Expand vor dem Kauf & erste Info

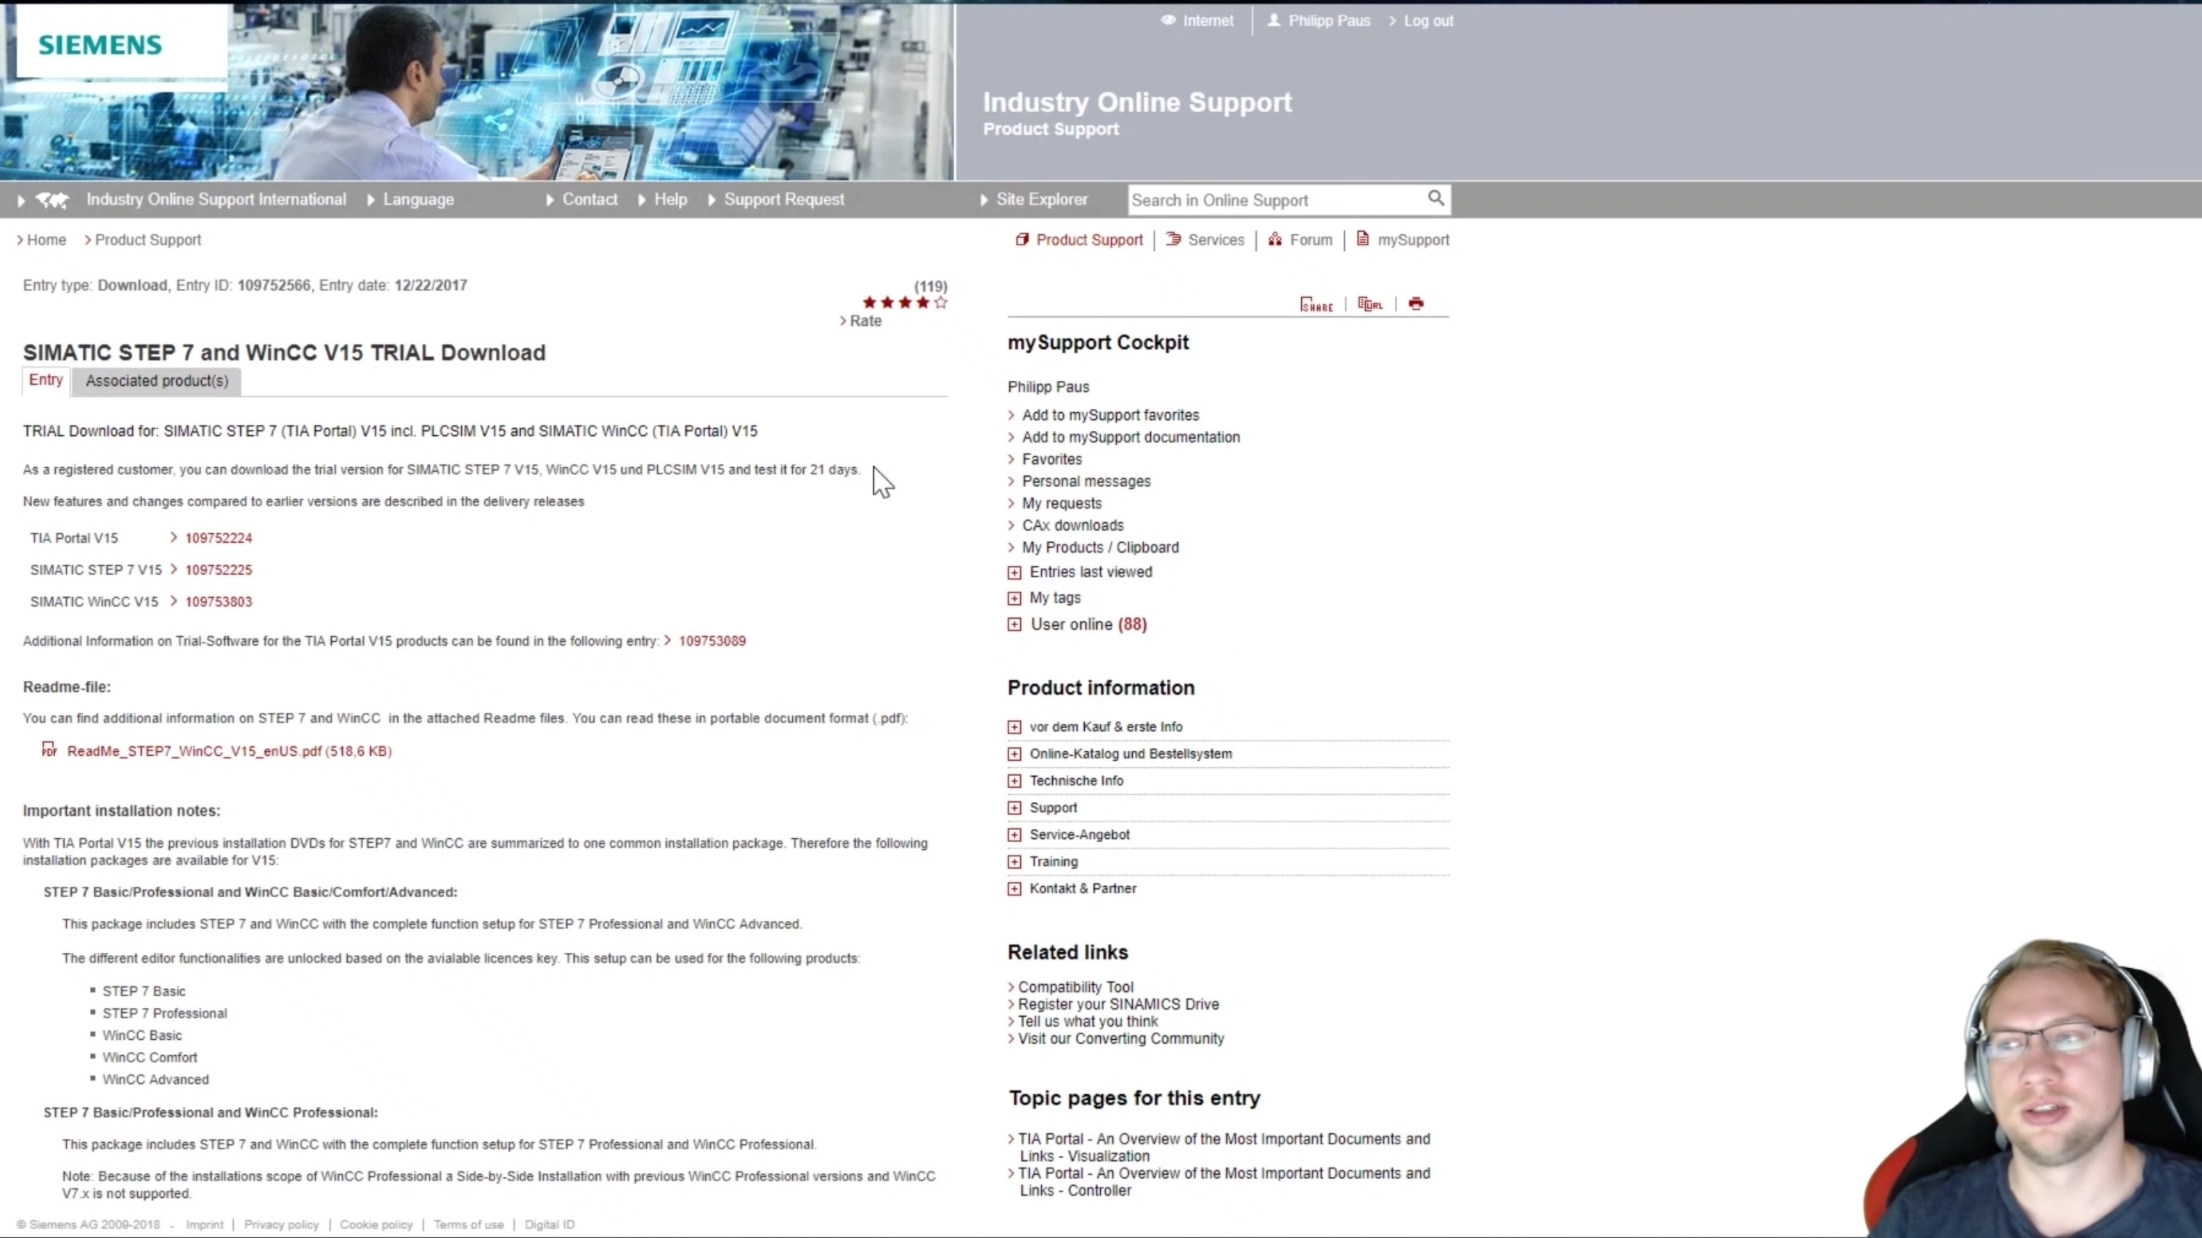pyautogui.click(x=1014, y=727)
